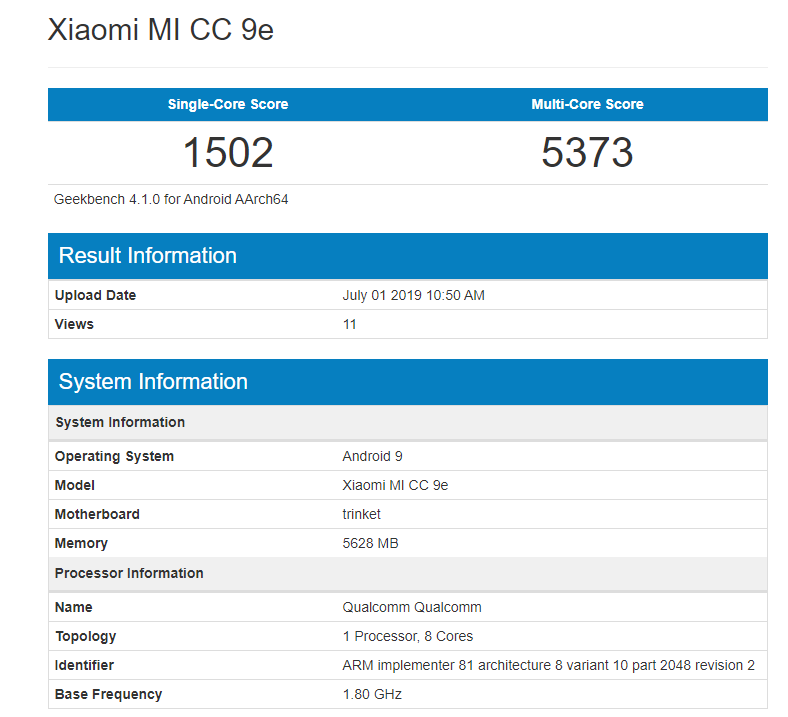Click the Qualcomm Qualcomm processor name

click(x=412, y=607)
